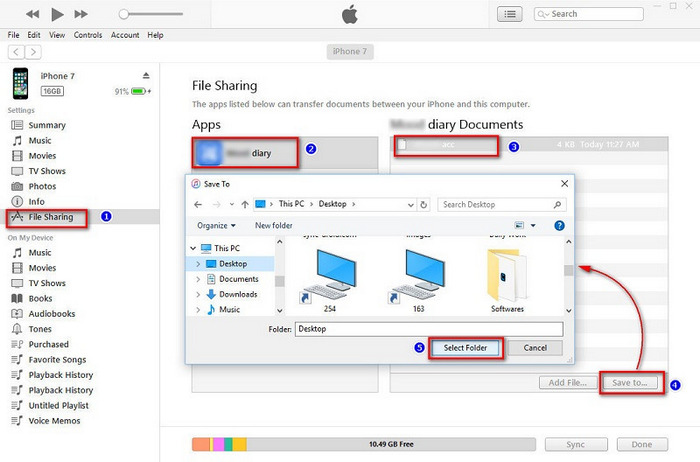The image size is (700, 462).
Task: Open the Controls menu
Action: point(88,35)
